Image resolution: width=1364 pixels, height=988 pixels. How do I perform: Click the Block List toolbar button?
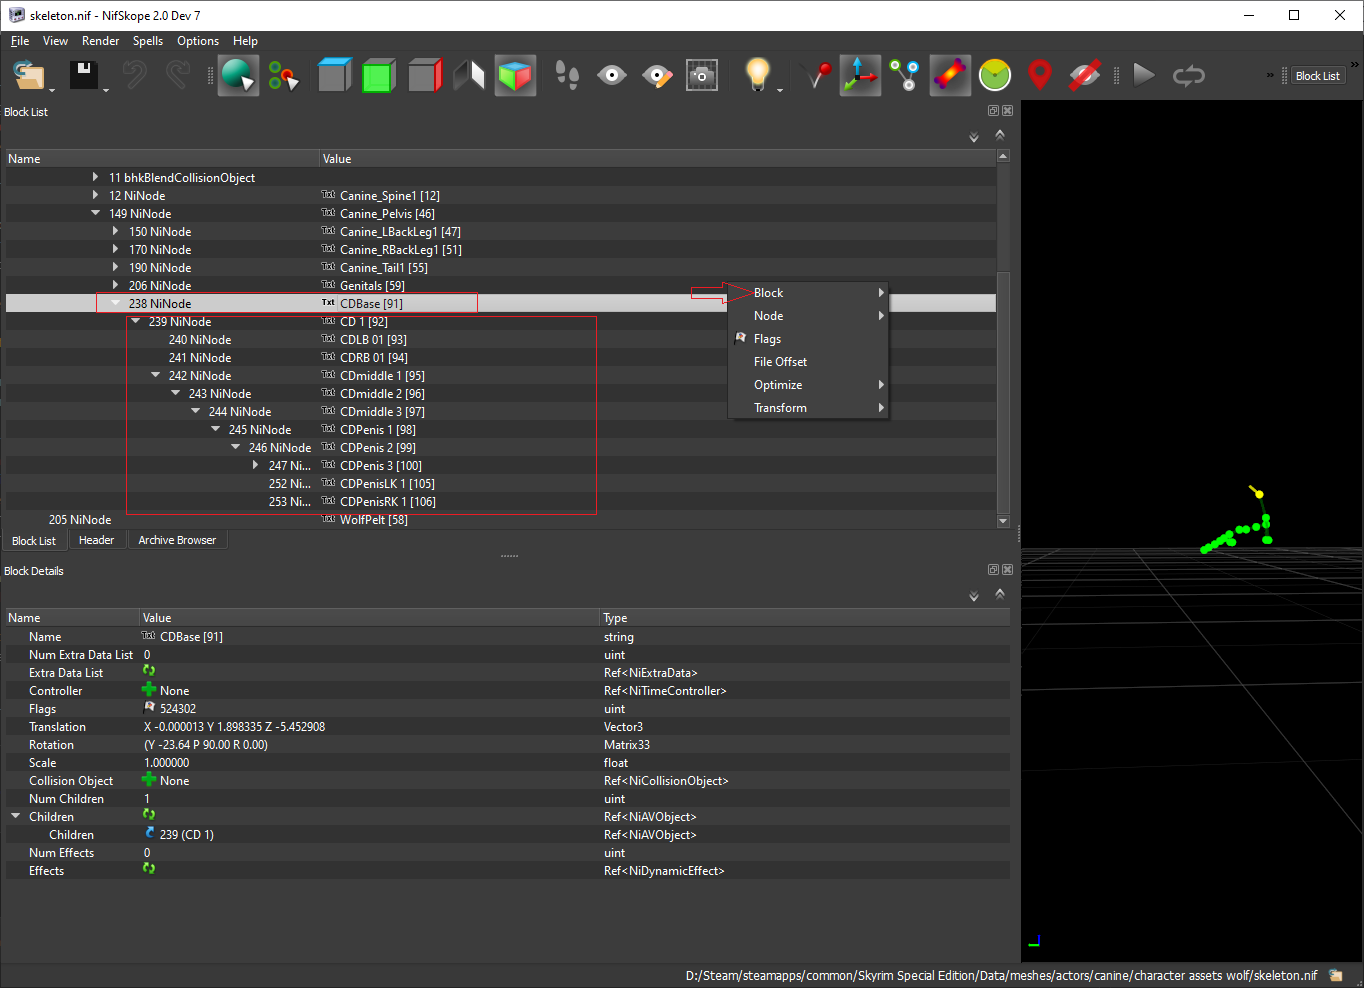click(x=1317, y=76)
